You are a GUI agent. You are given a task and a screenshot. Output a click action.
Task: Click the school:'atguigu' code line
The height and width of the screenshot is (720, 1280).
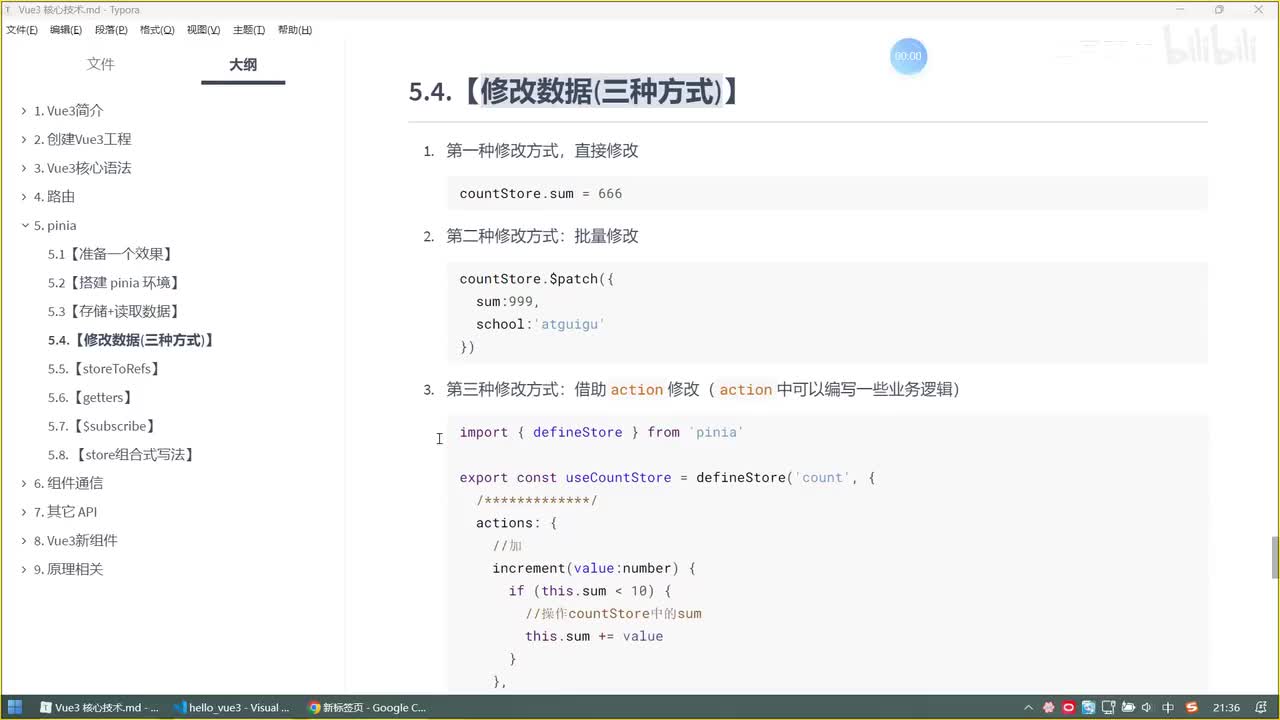click(541, 324)
